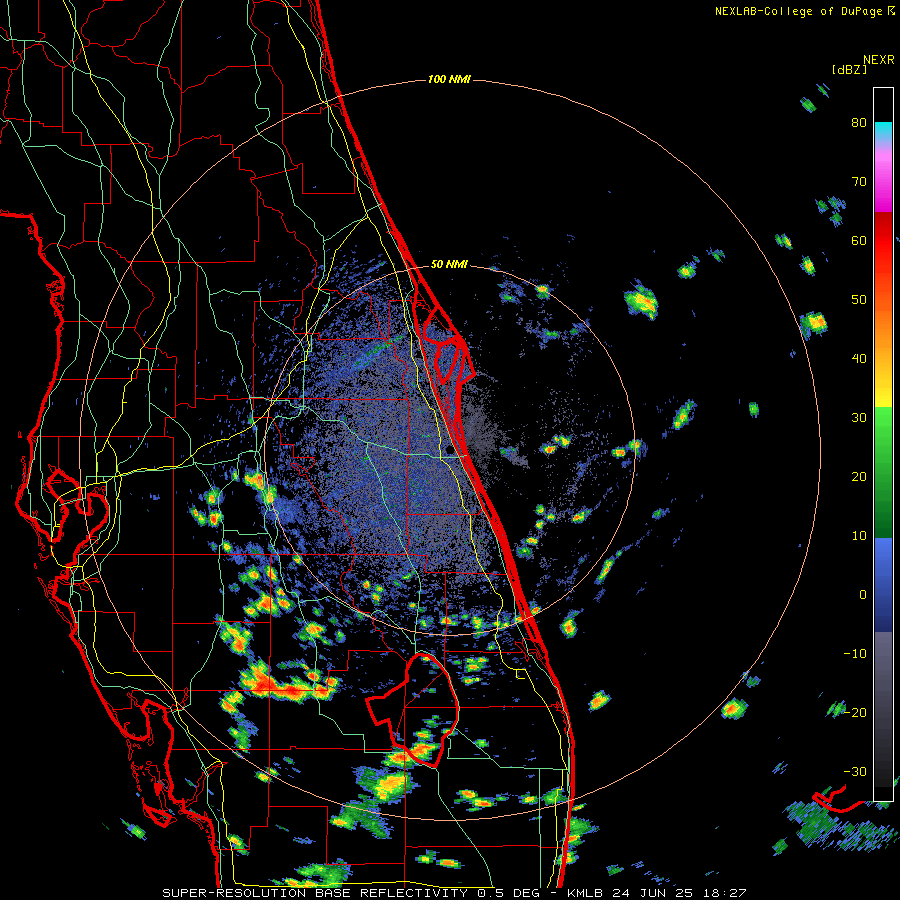900x900 pixels.
Task: Click the 50 value on the dBZ scale
Action: [859, 300]
